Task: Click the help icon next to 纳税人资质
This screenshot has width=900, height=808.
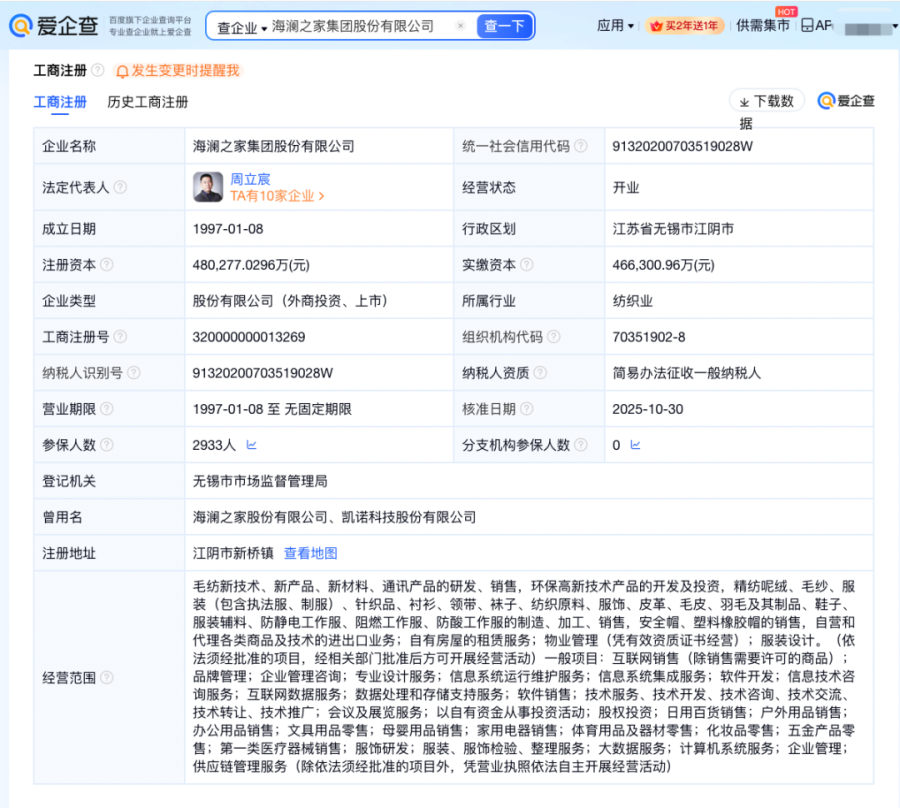Action: [x=540, y=373]
